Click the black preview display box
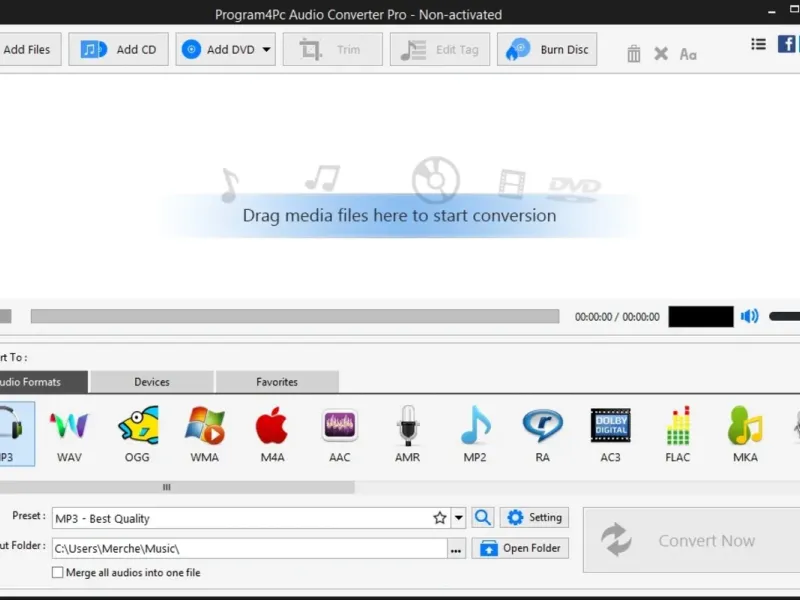This screenshot has height=600, width=800. (x=701, y=316)
